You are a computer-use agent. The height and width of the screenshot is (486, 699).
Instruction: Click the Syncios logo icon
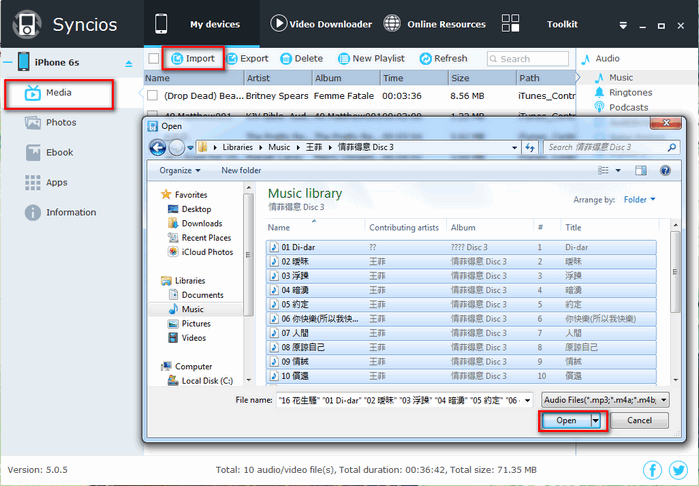[x=27, y=25]
